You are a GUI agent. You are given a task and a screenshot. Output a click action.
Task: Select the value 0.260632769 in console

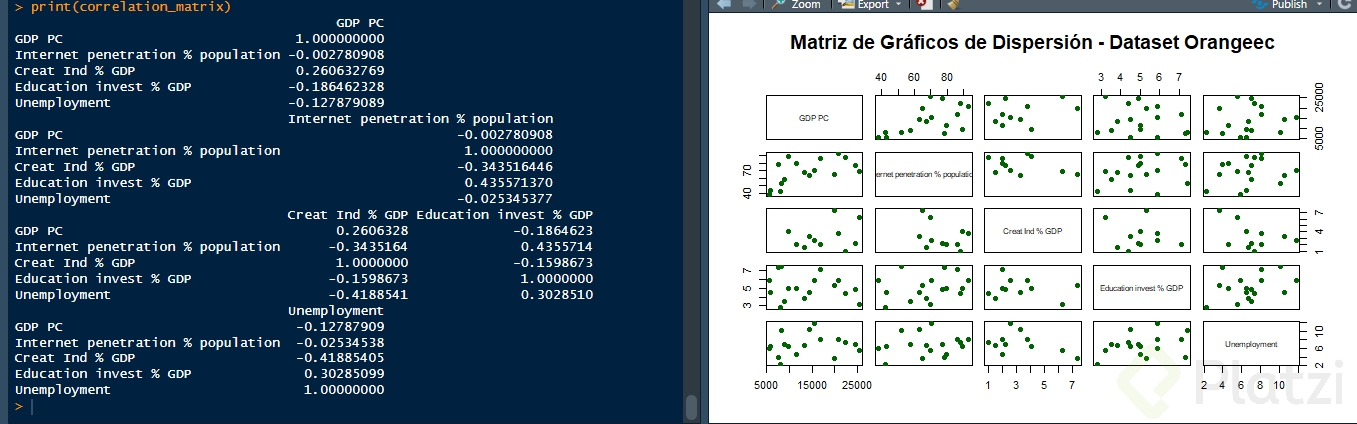click(340, 71)
